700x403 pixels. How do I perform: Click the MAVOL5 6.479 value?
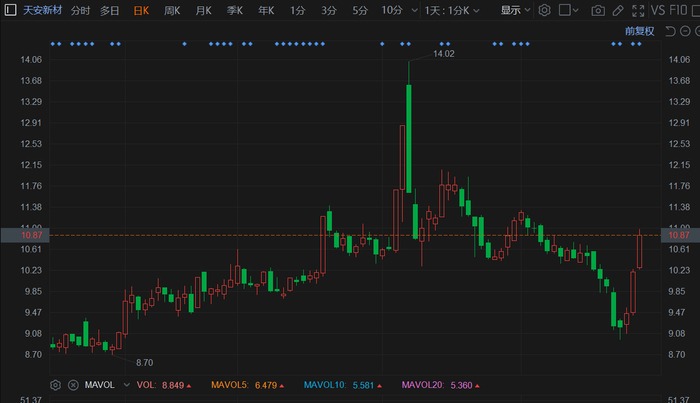(x=266, y=385)
